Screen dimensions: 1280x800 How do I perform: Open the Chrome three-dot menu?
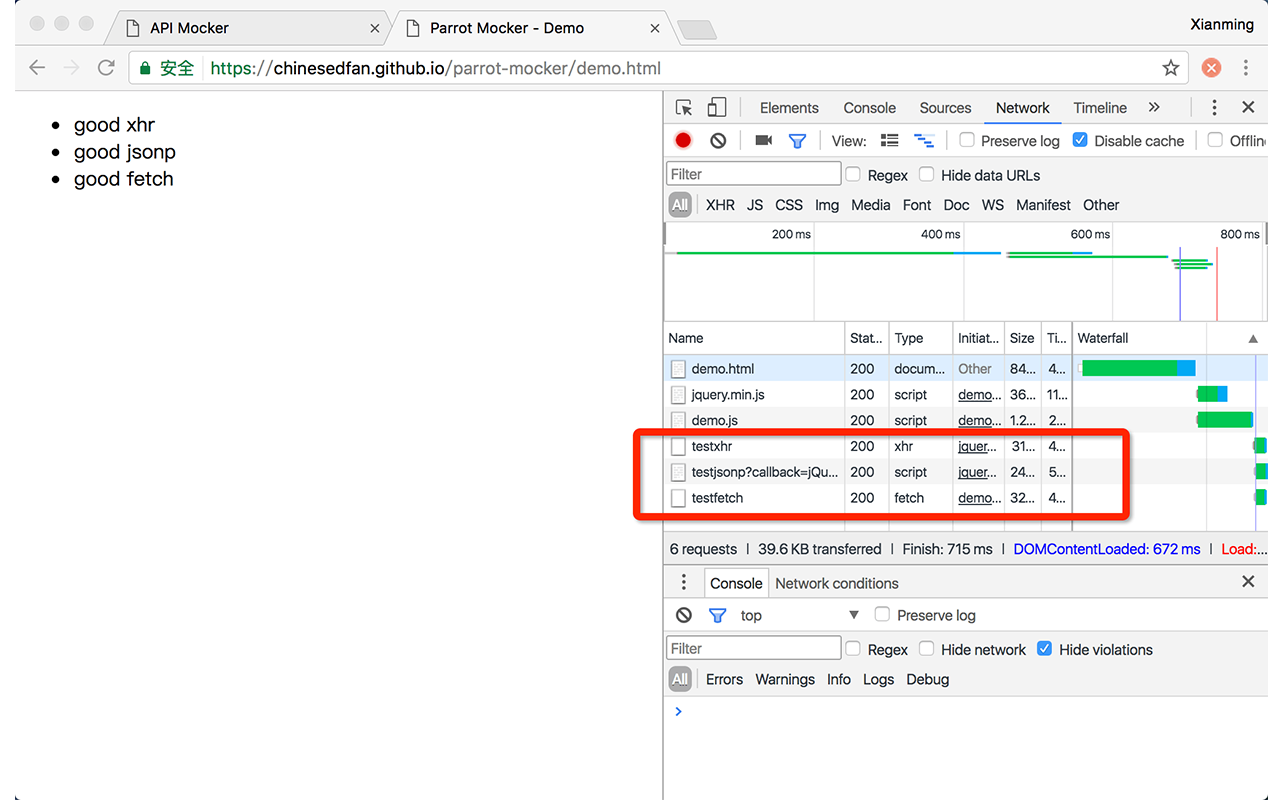pyautogui.click(x=1246, y=68)
